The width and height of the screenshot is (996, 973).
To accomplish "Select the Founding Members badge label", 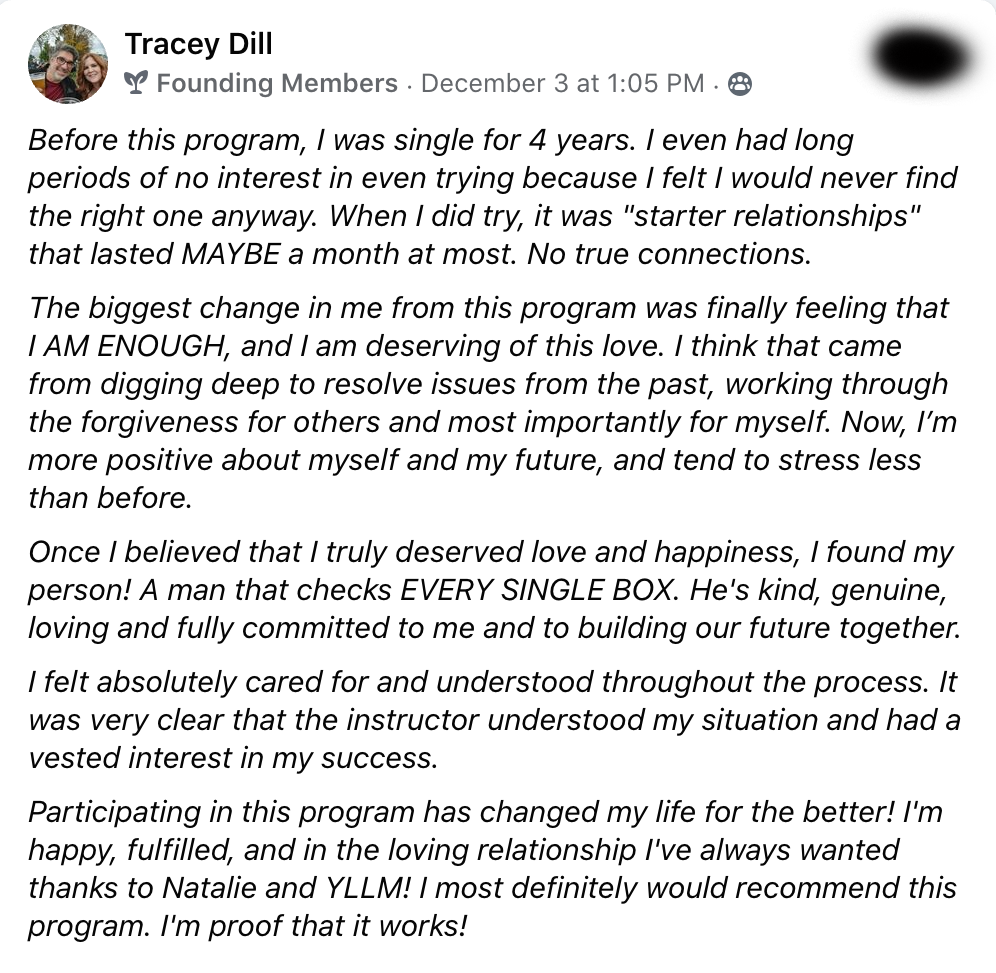I will click(276, 84).
